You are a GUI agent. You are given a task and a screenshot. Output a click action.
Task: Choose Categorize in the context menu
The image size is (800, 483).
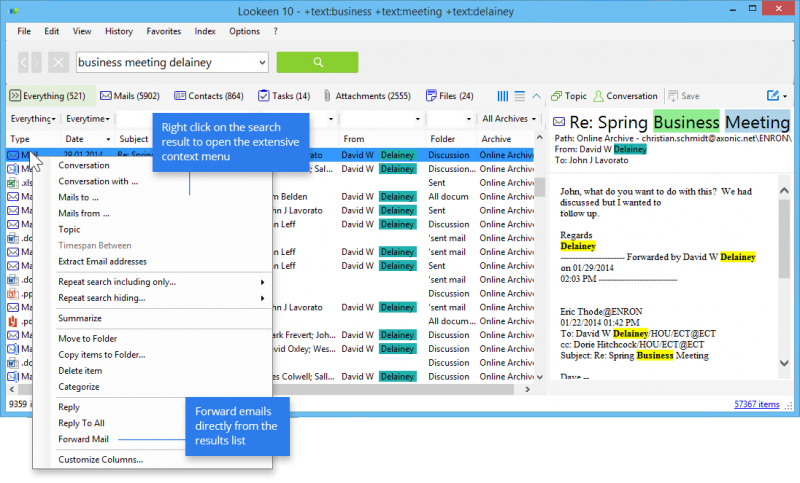point(79,387)
